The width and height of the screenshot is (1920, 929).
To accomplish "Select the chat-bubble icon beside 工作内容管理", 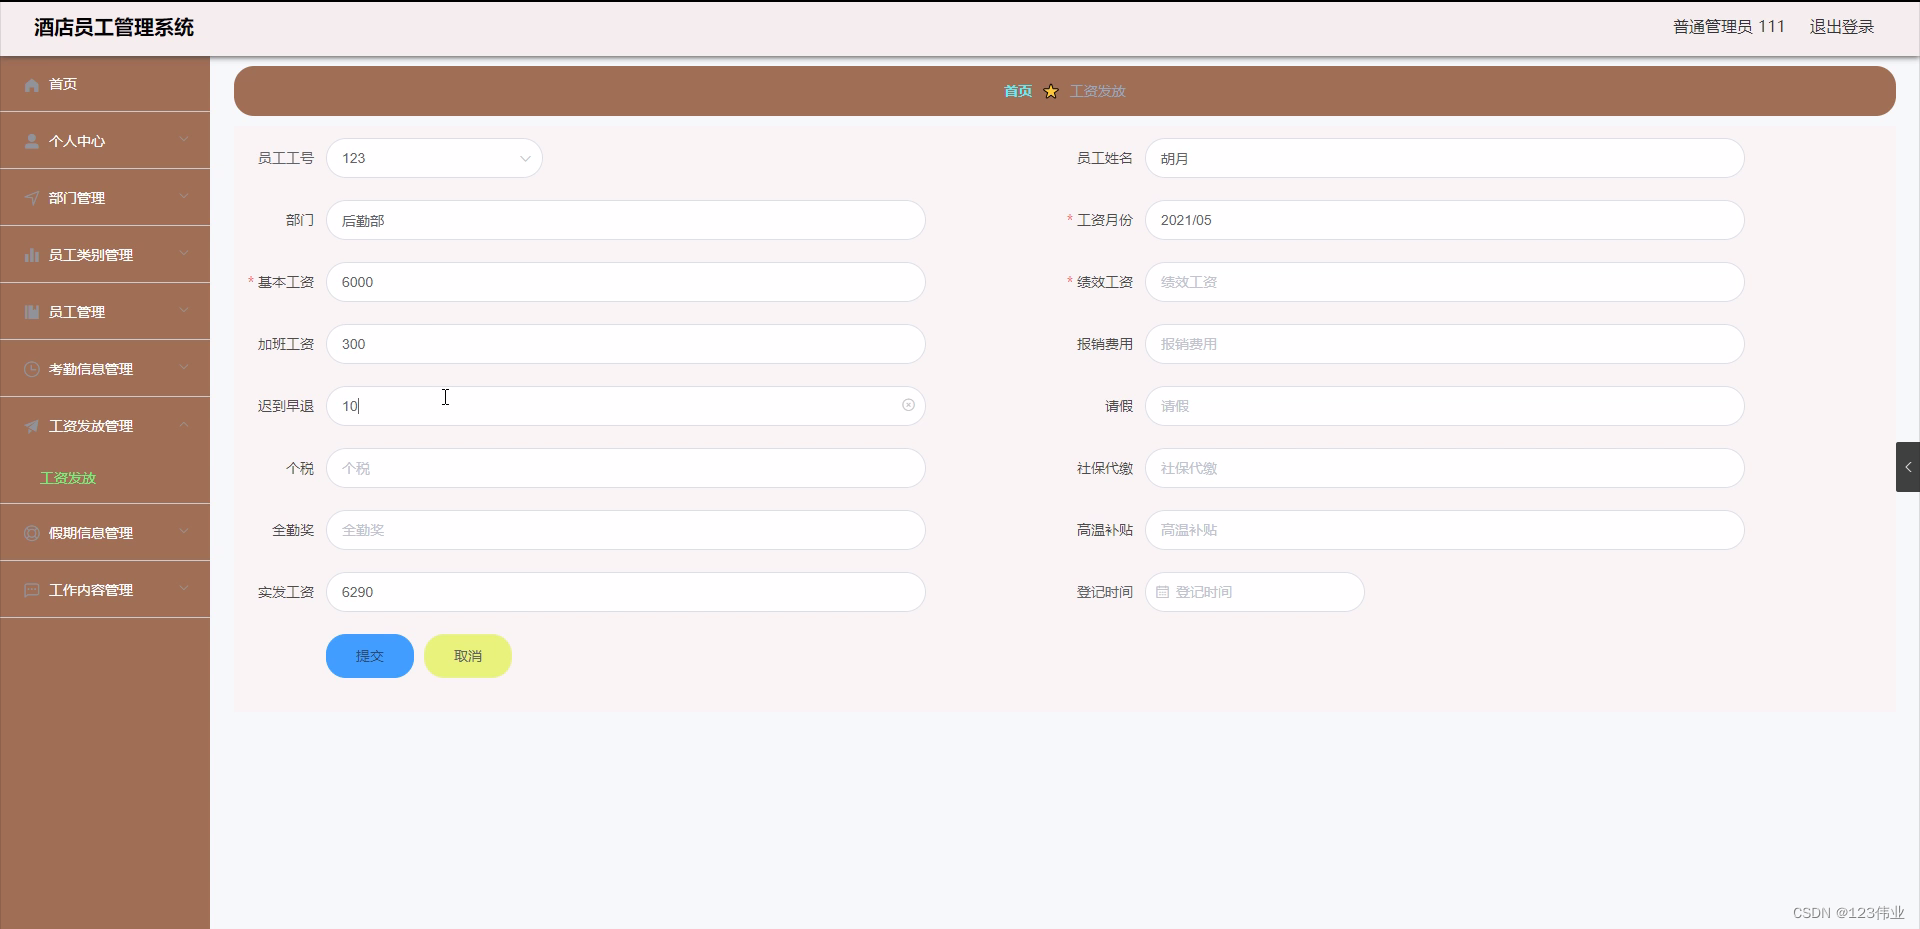I will 31,589.
